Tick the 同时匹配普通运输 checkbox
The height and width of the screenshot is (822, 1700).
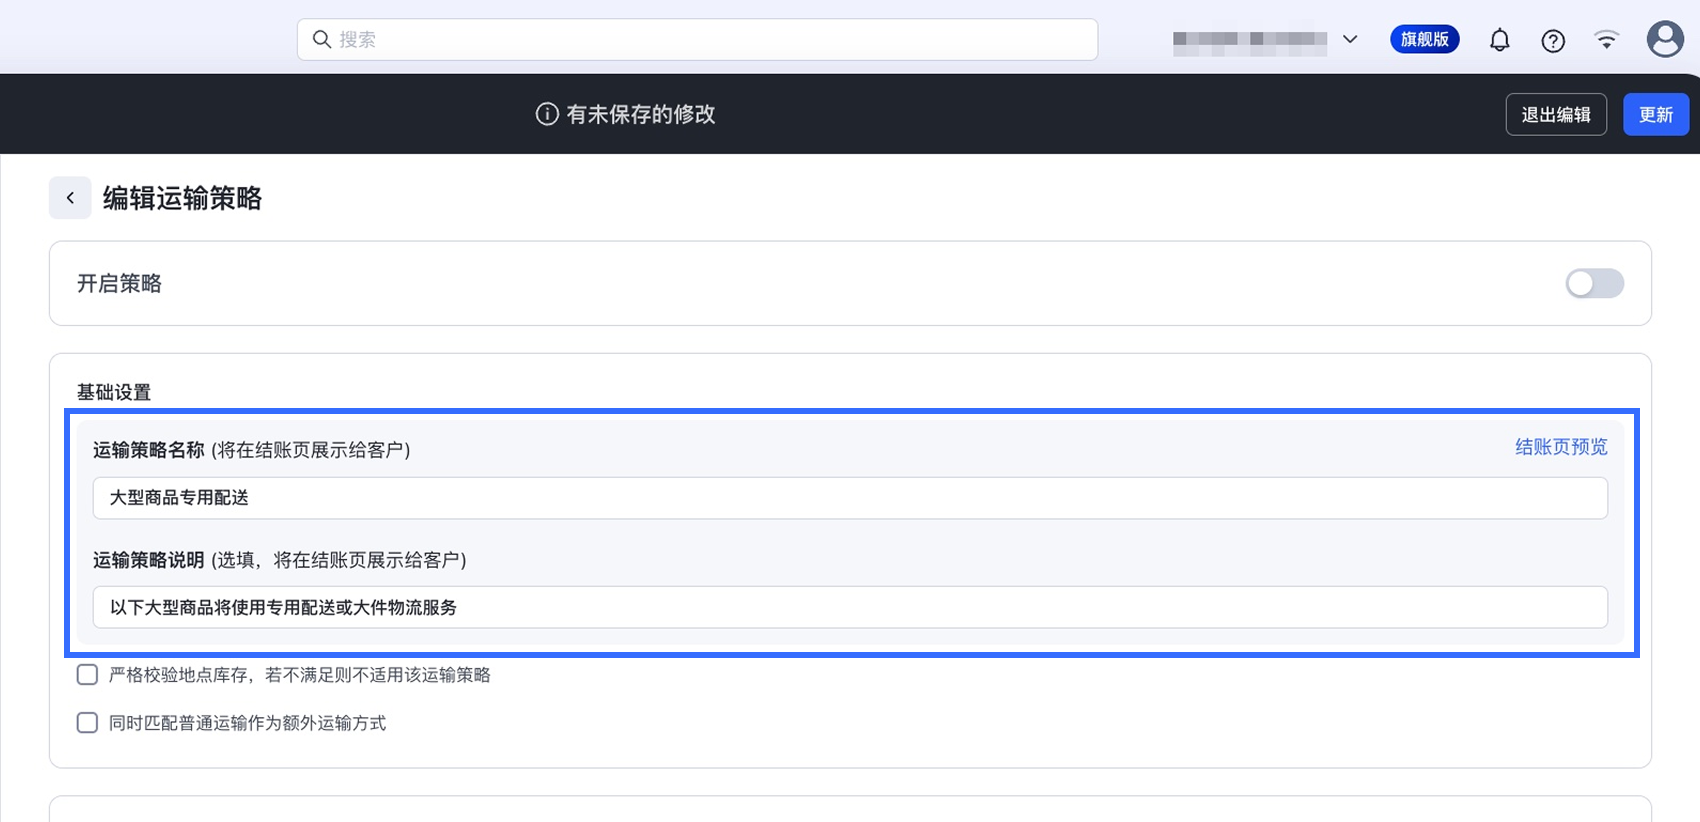88,723
